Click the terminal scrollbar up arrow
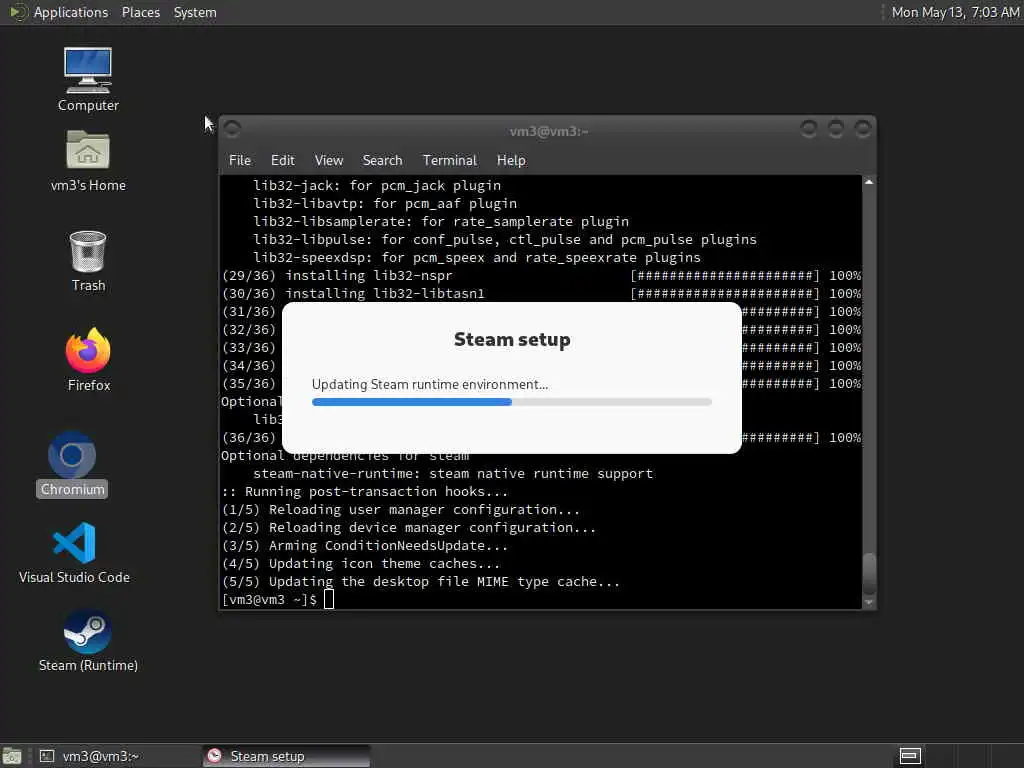 (x=869, y=182)
